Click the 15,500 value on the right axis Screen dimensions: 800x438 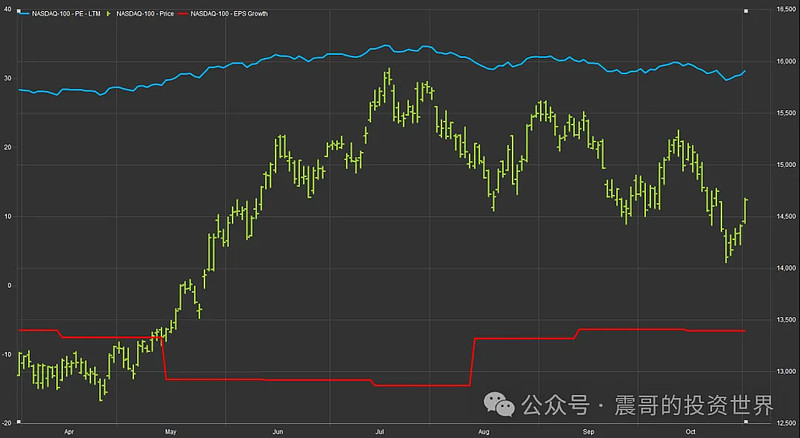pos(786,113)
